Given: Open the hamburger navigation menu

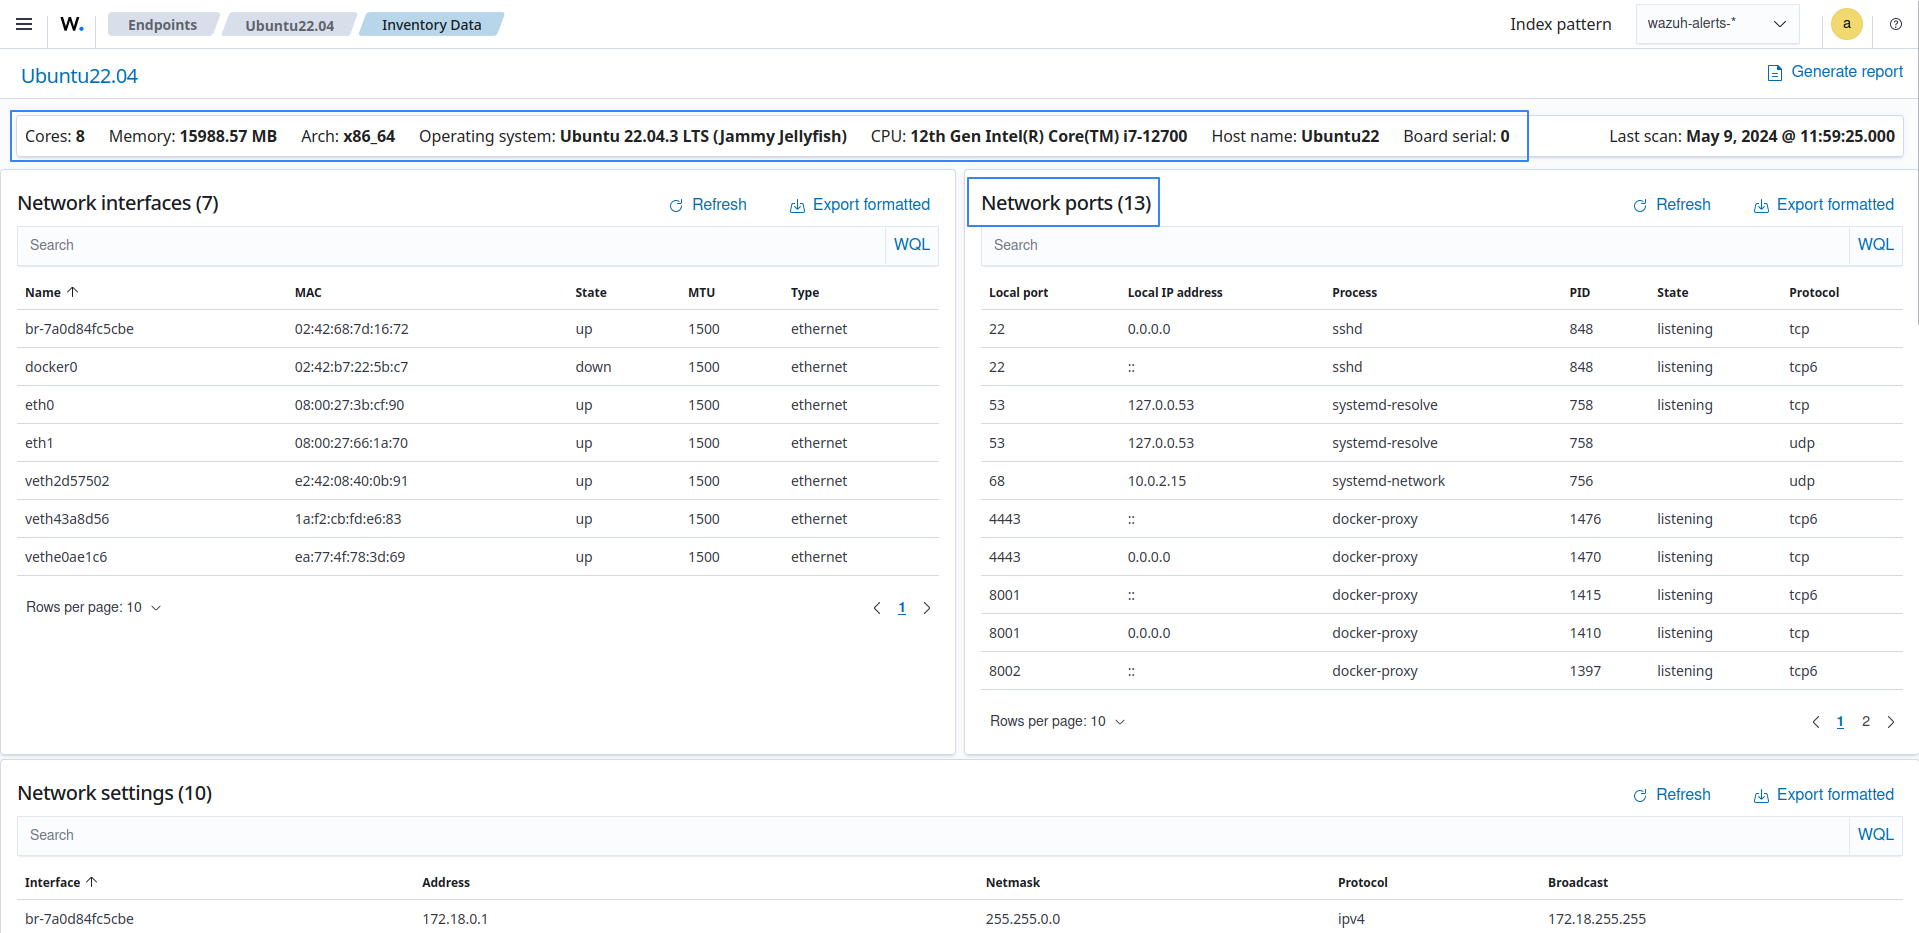Looking at the screenshot, I should click(24, 24).
